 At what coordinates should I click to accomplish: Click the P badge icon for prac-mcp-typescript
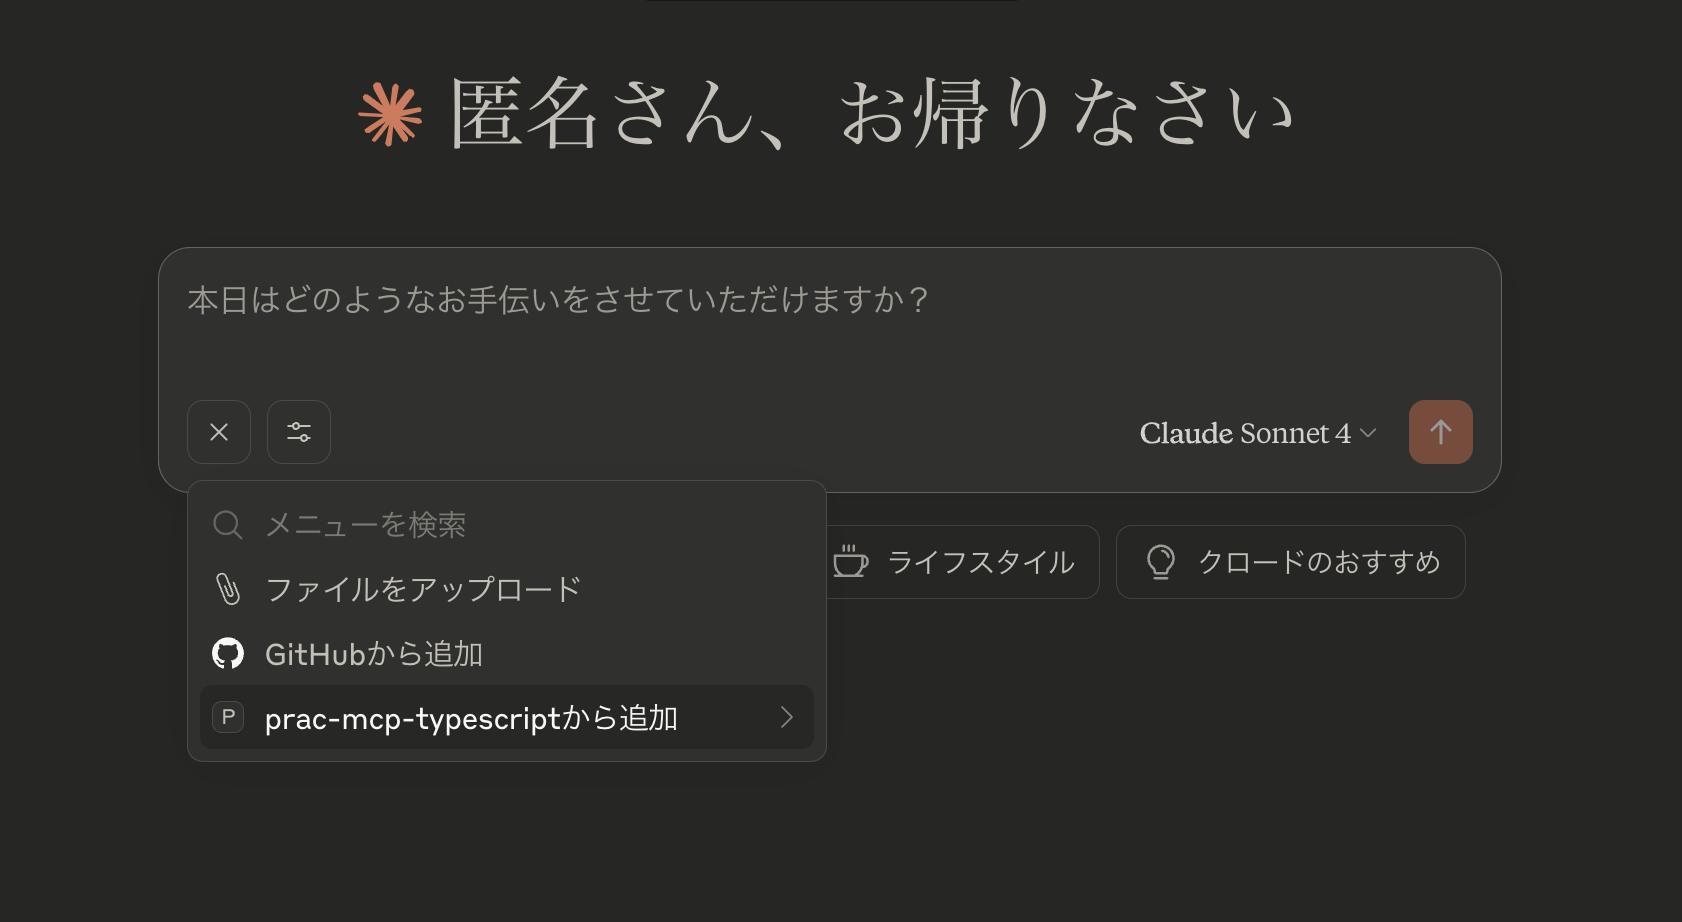[x=228, y=717]
